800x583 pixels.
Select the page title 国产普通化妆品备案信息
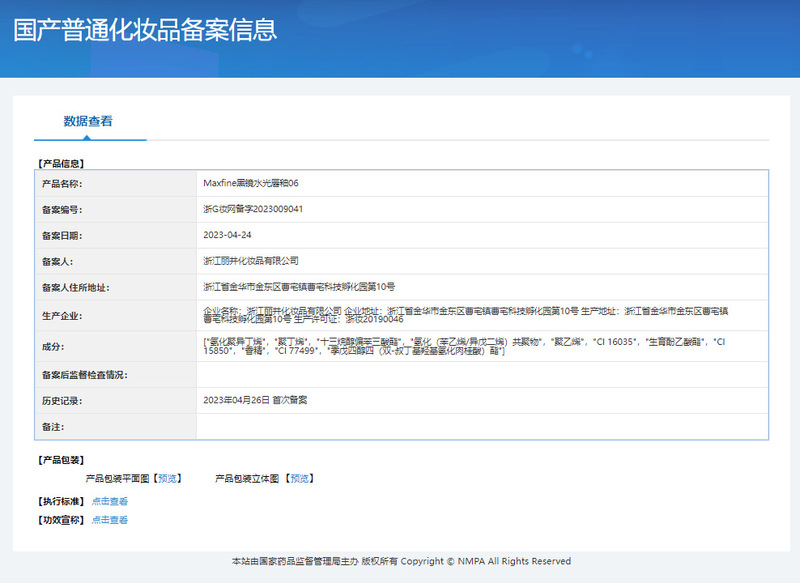coord(145,30)
